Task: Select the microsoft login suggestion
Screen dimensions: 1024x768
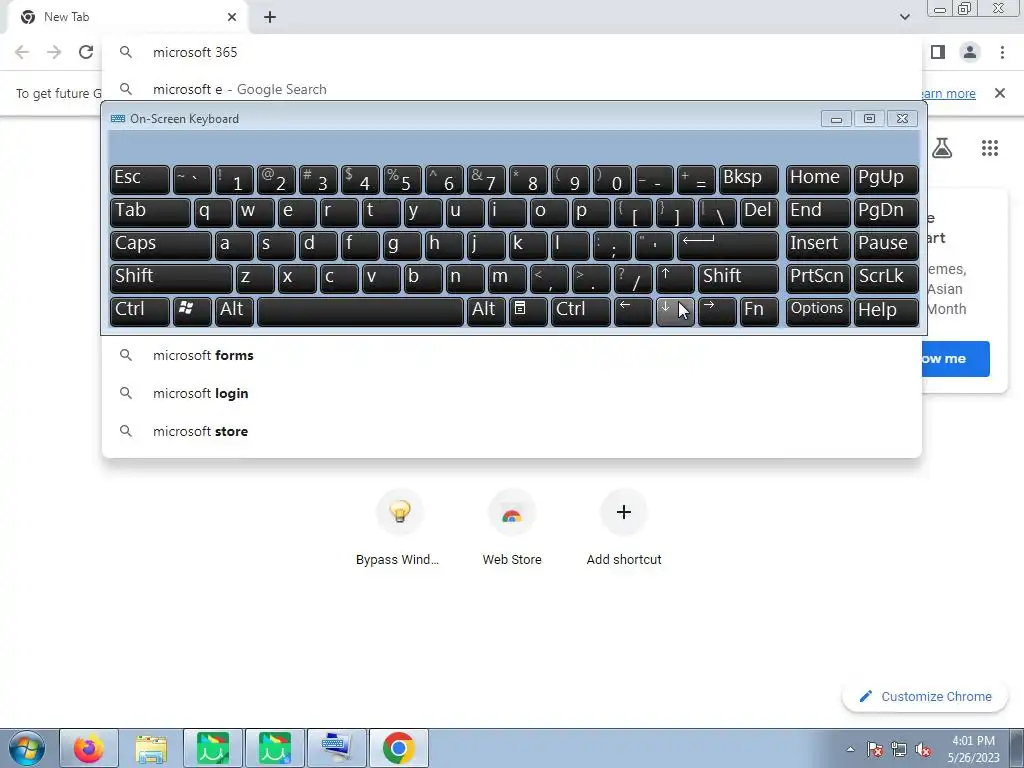Action: click(511, 393)
